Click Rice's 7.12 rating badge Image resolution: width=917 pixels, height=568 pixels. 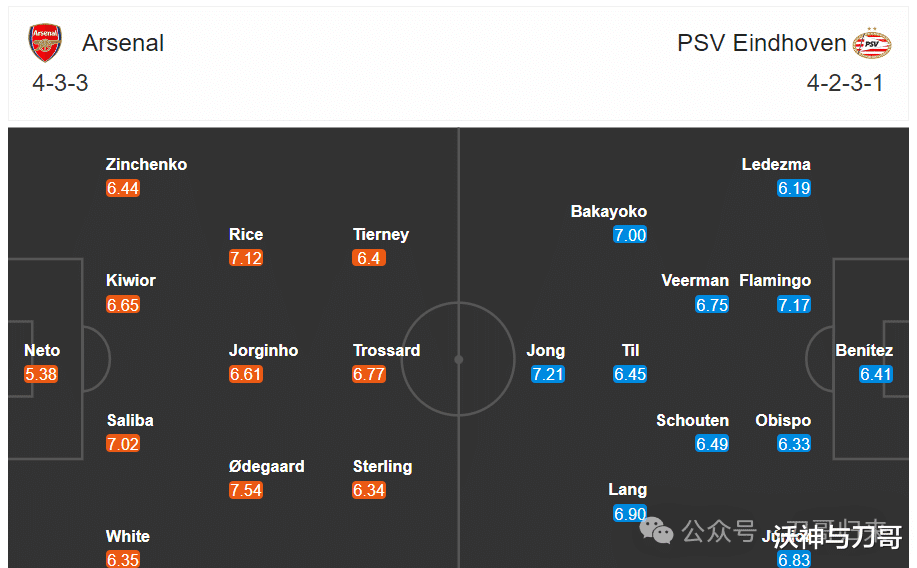click(x=246, y=258)
